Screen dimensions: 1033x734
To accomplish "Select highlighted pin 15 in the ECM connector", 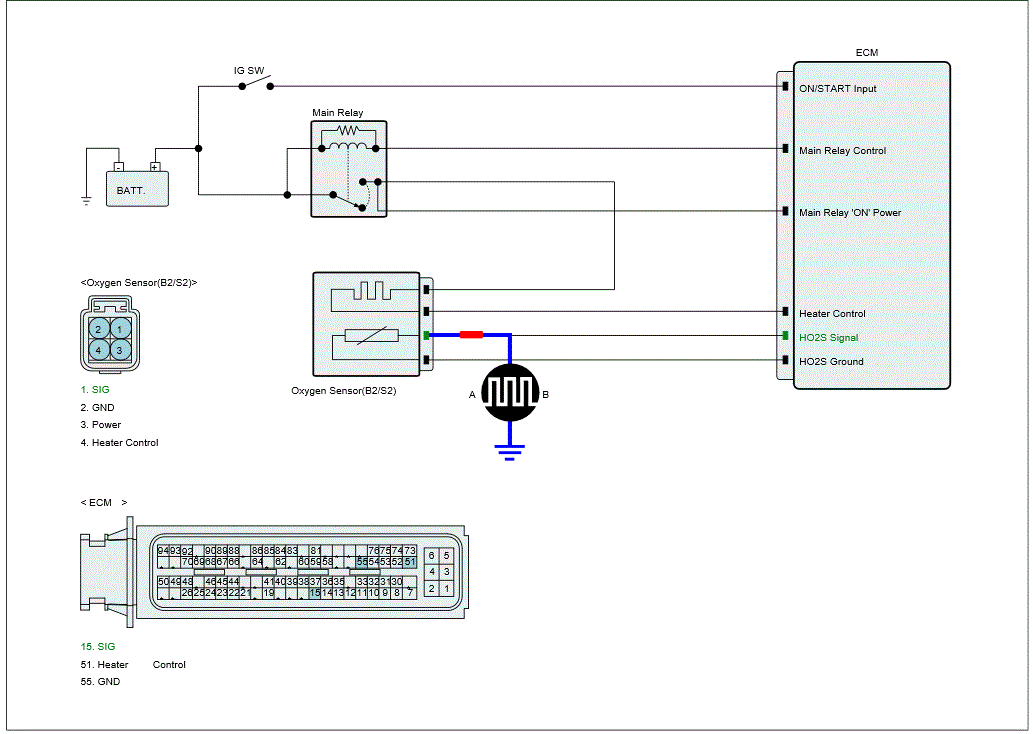I will point(315,593).
